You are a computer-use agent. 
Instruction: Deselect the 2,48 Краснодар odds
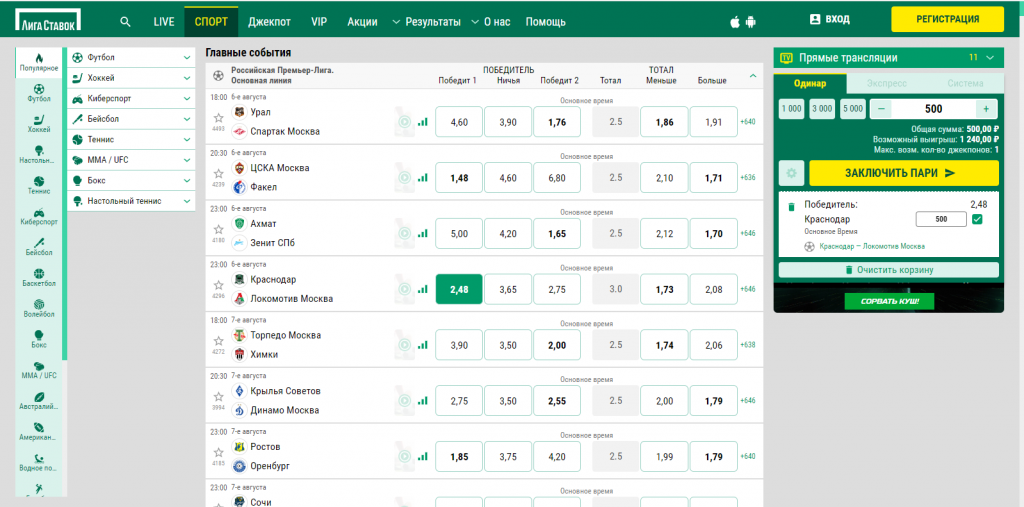point(459,289)
